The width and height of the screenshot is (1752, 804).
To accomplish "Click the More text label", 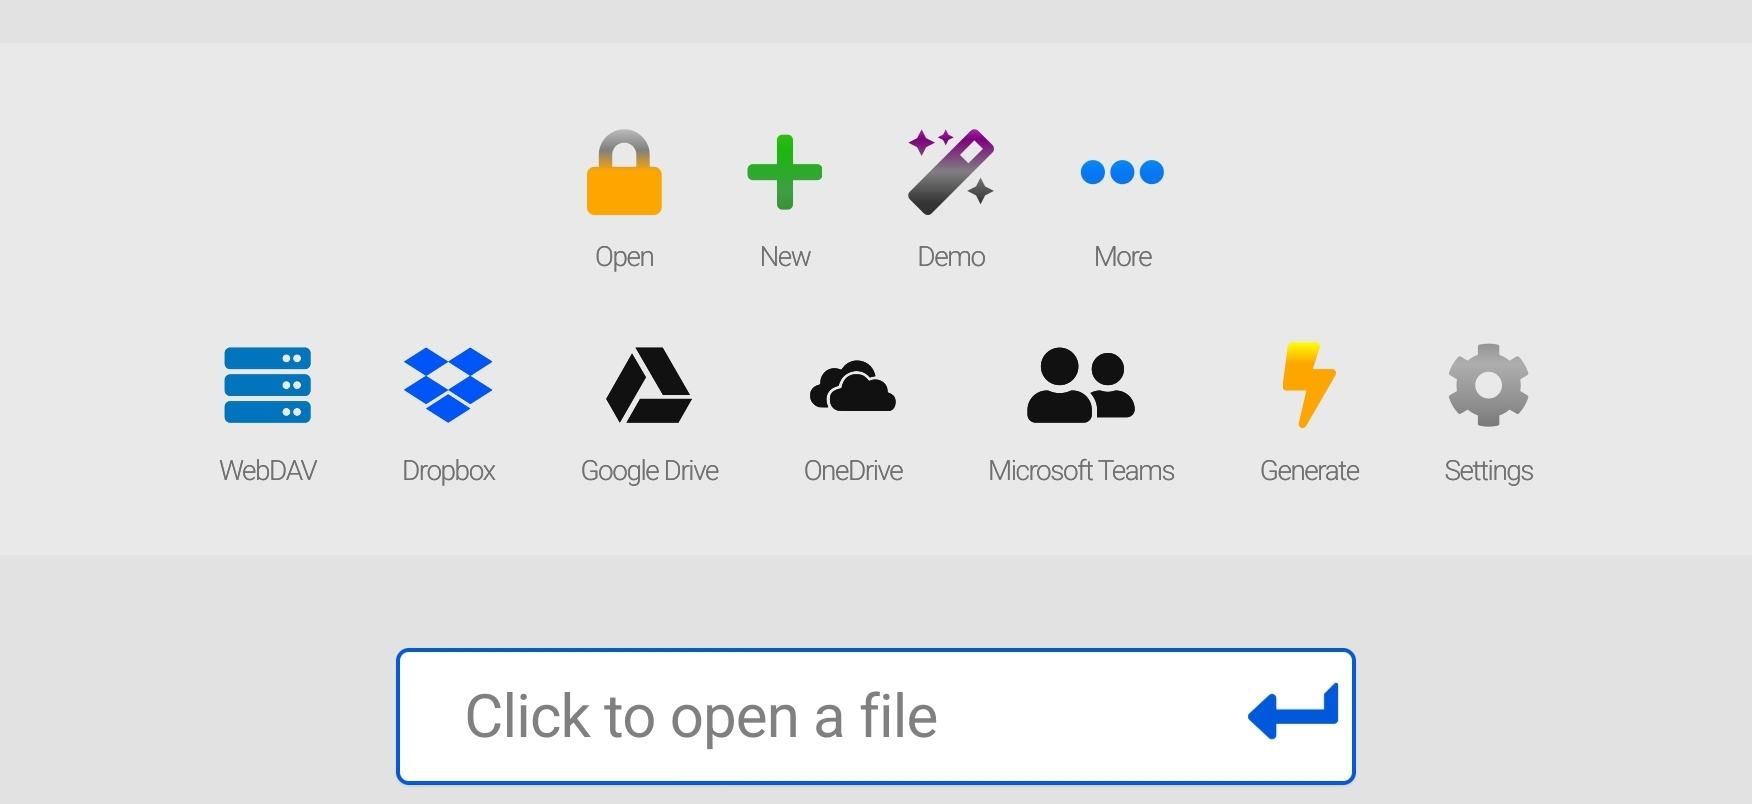I will pos(1122,257).
